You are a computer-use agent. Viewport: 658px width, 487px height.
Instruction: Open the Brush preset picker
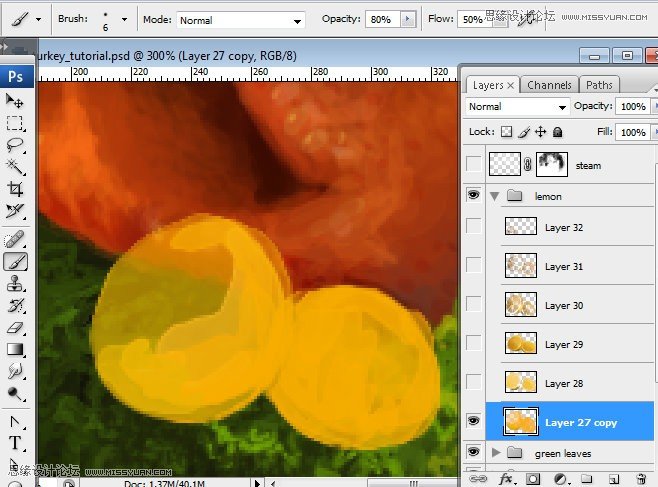pos(124,19)
